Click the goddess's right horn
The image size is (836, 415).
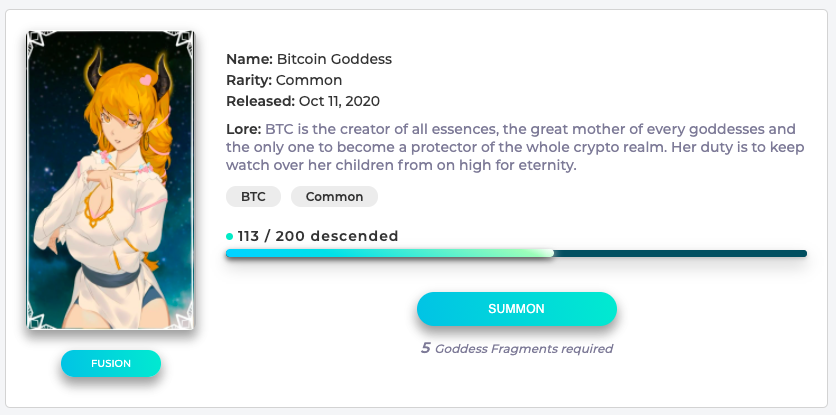pos(162,77)
